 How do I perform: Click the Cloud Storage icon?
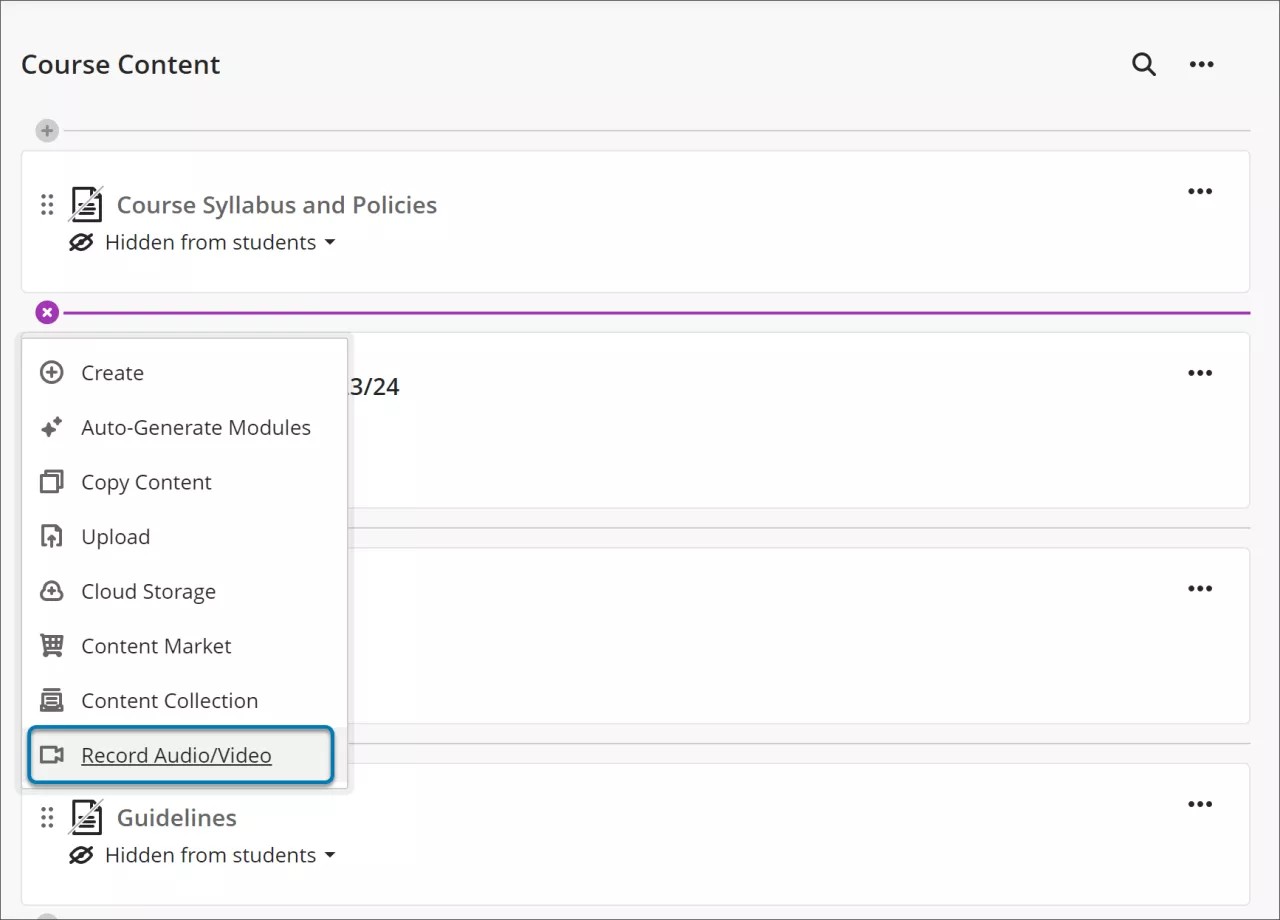coord(51,591)
